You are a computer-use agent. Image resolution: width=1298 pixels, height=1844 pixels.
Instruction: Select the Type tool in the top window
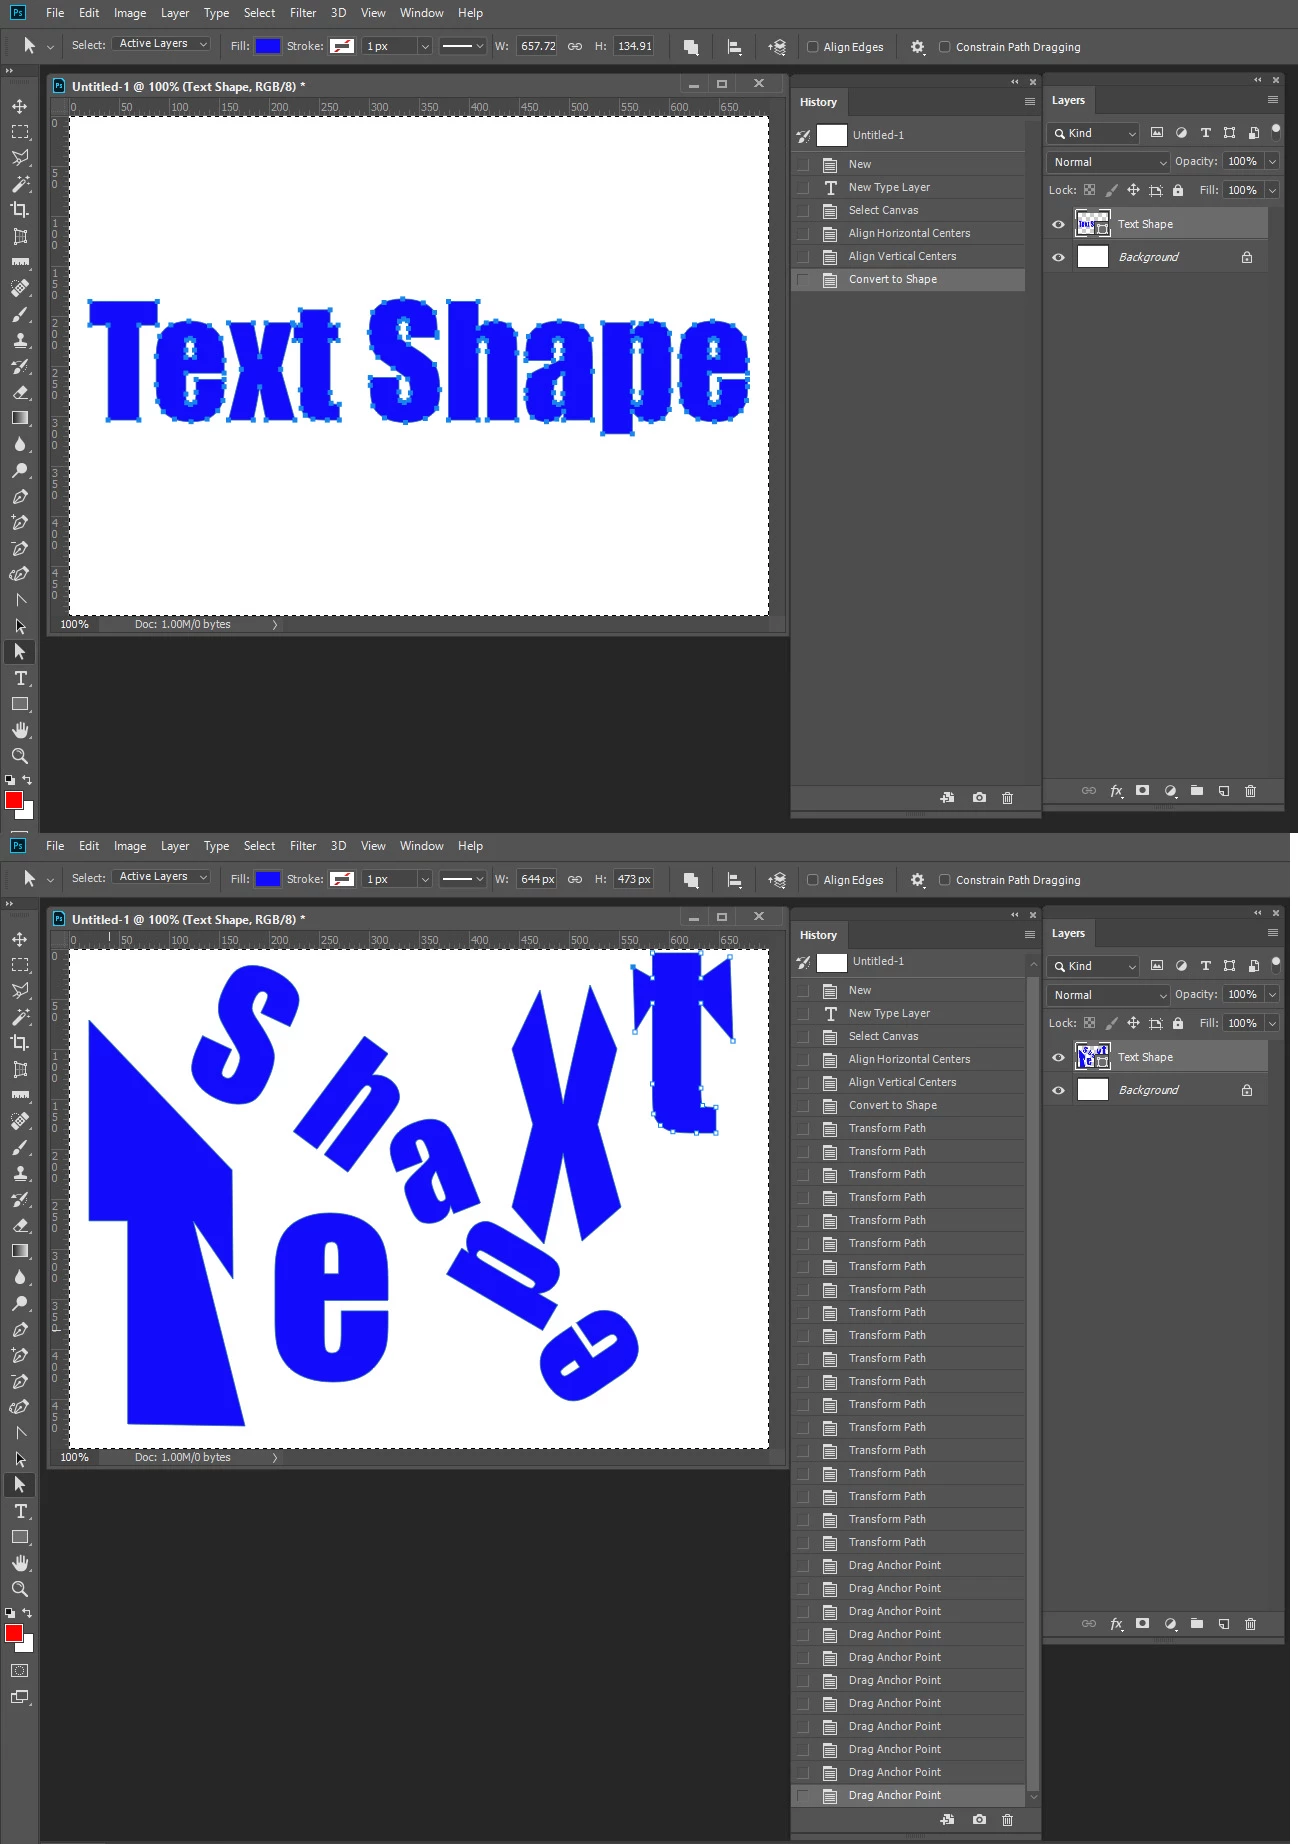[20, 678]
